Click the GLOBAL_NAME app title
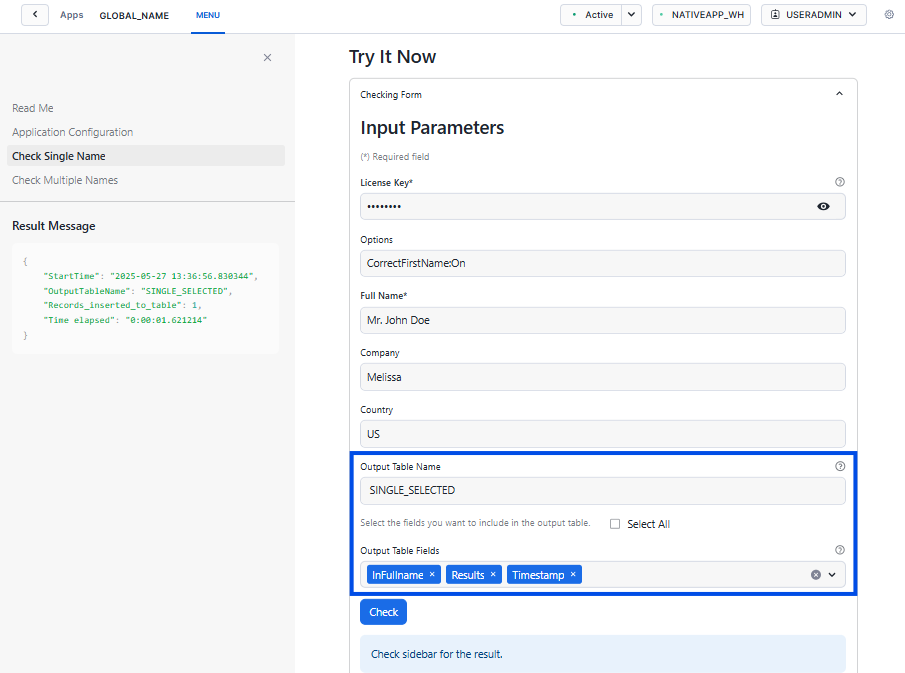This screenshot has width=905, height=673. point(134,16)
